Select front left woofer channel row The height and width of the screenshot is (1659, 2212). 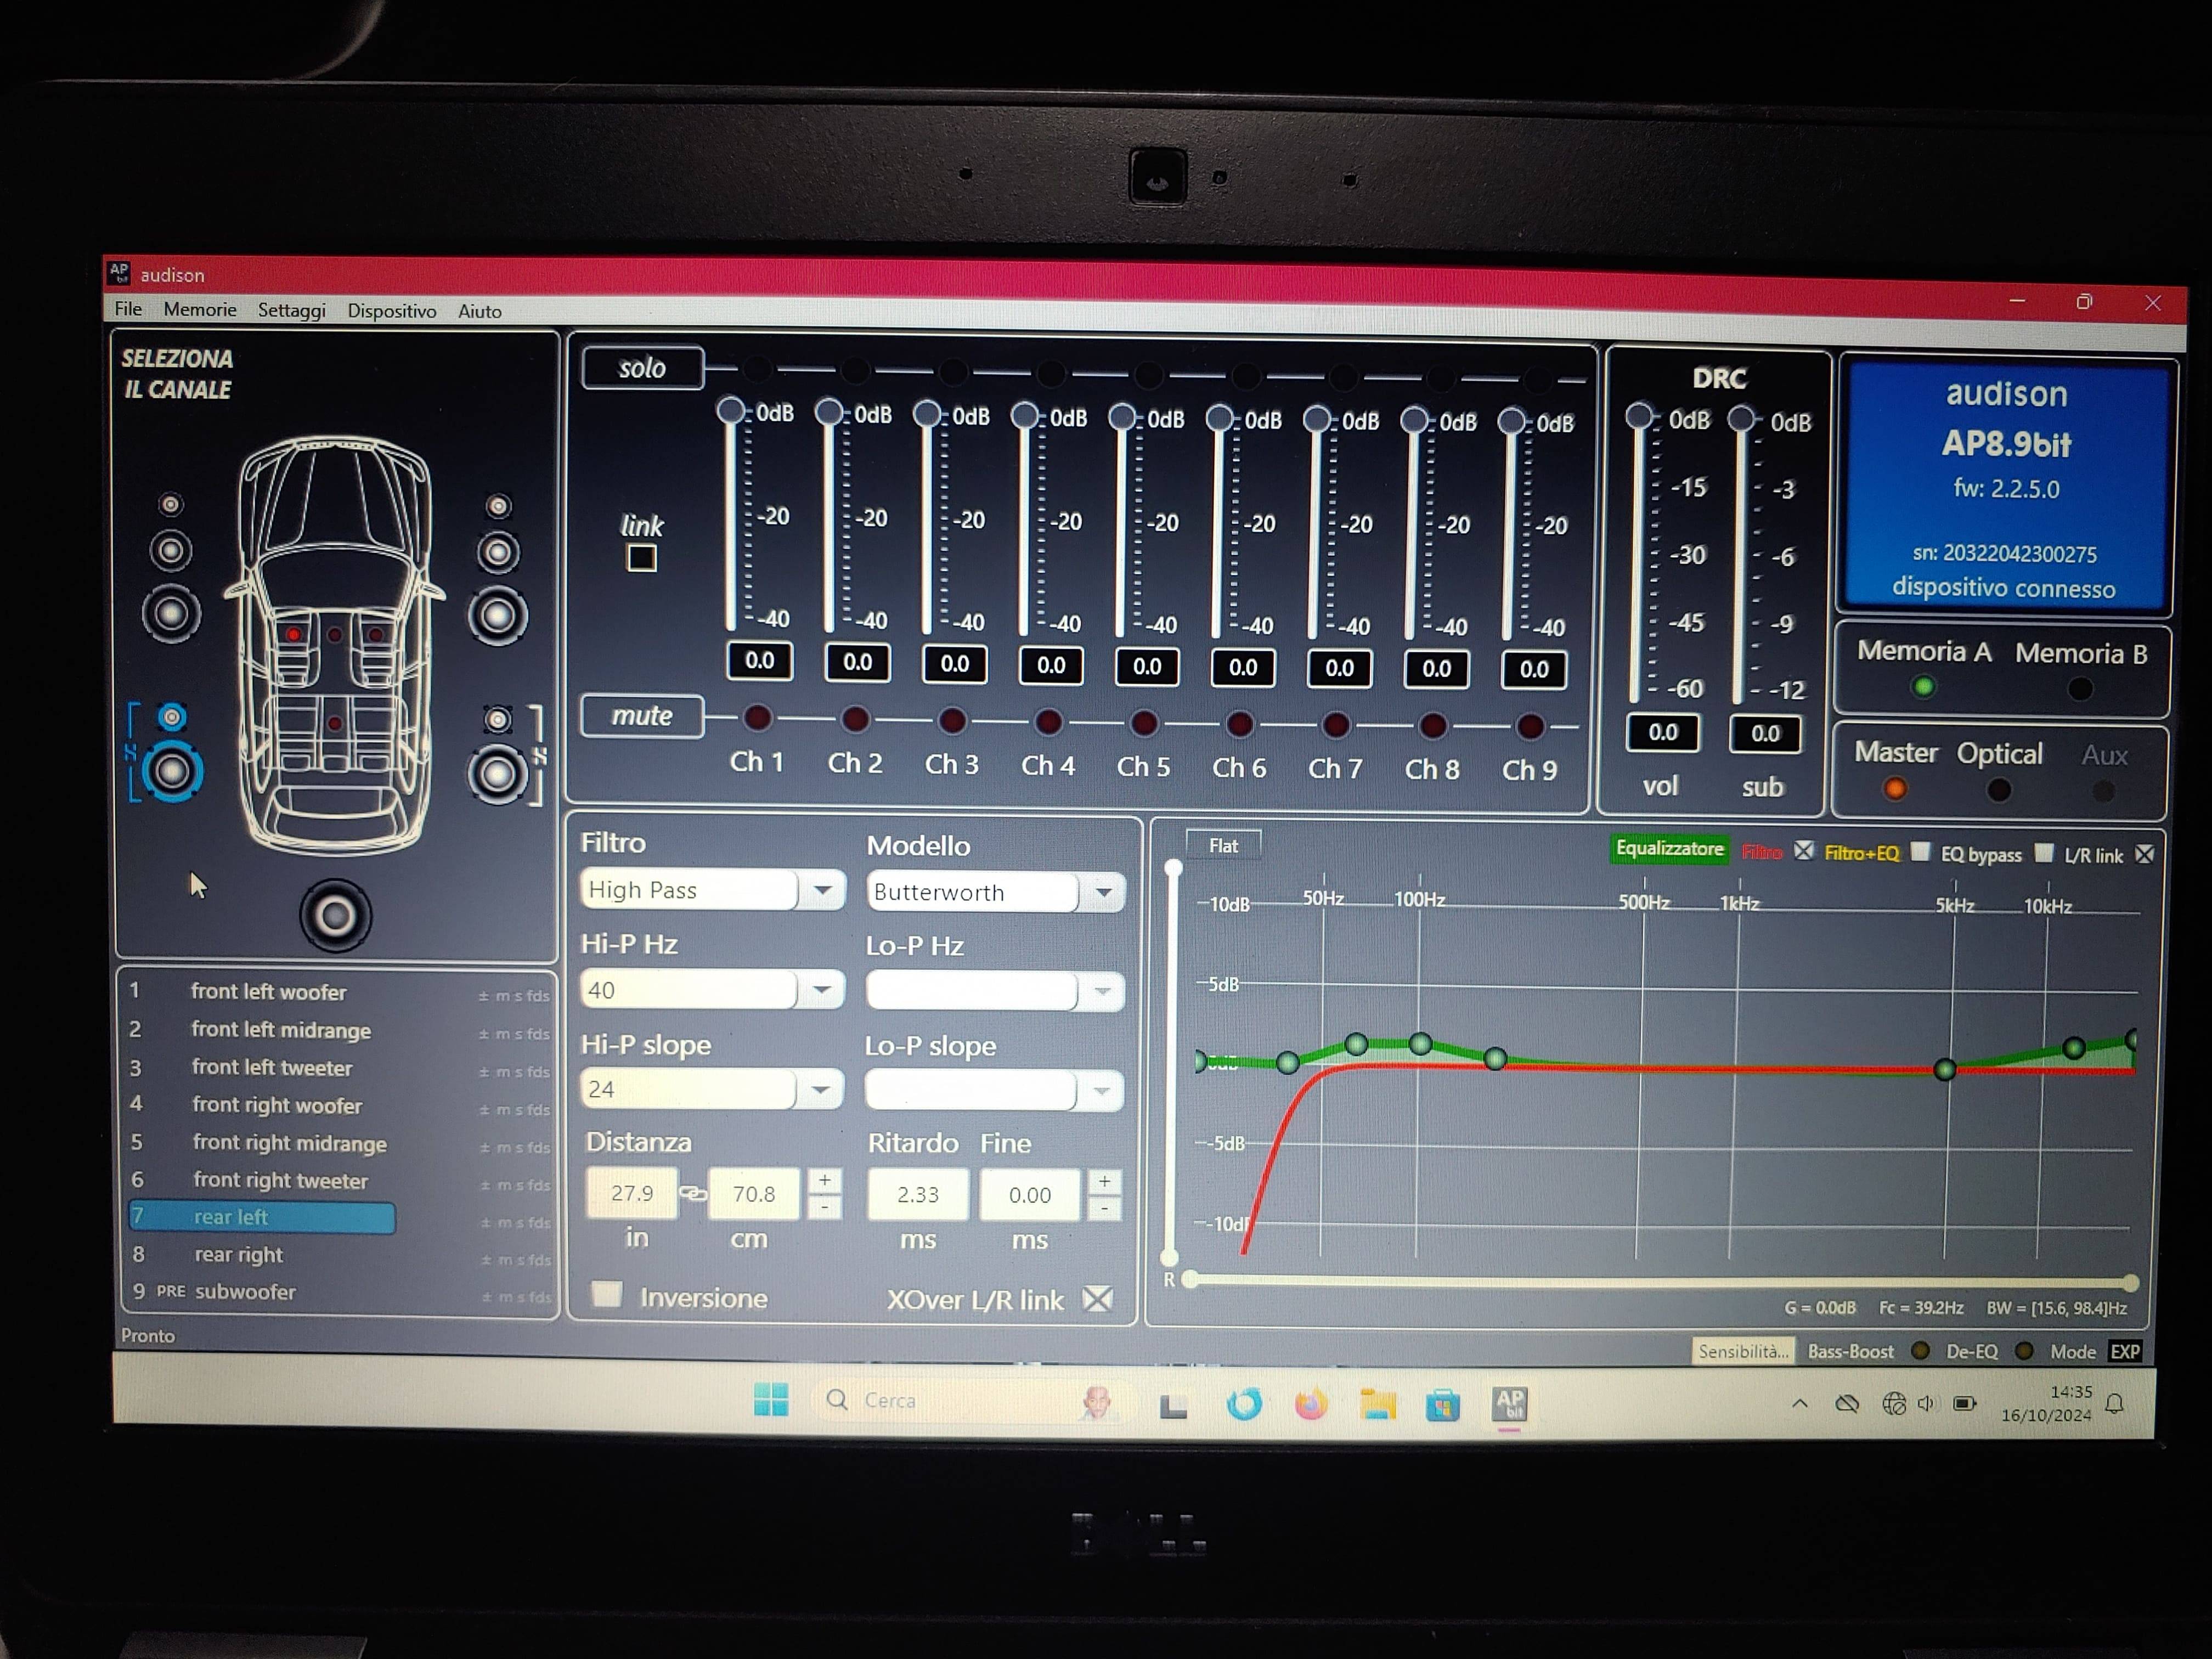pyautogui.click(x=337, y=992)
